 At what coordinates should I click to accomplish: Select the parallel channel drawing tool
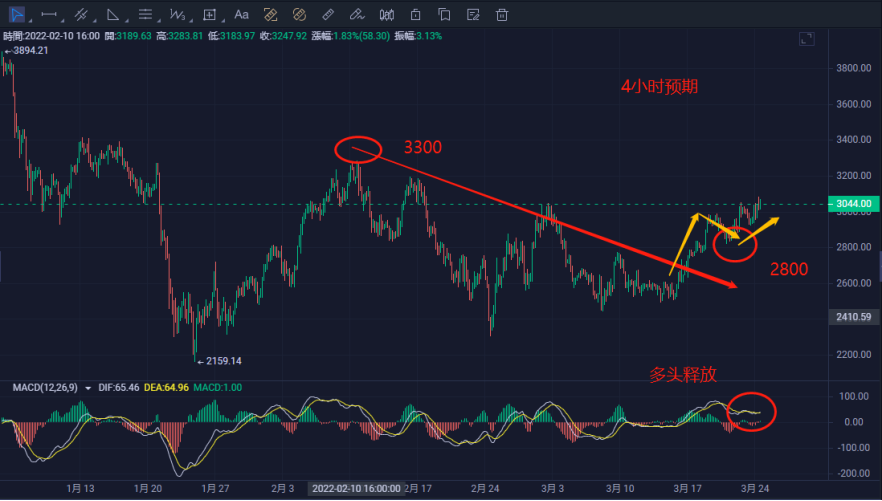[x=81, y=15]
